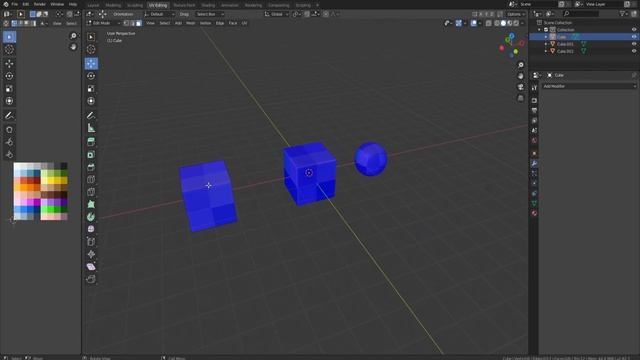This screenshot has width=640, height=360.
Task: Hide Collection in outliner
Action: [634, 30]
